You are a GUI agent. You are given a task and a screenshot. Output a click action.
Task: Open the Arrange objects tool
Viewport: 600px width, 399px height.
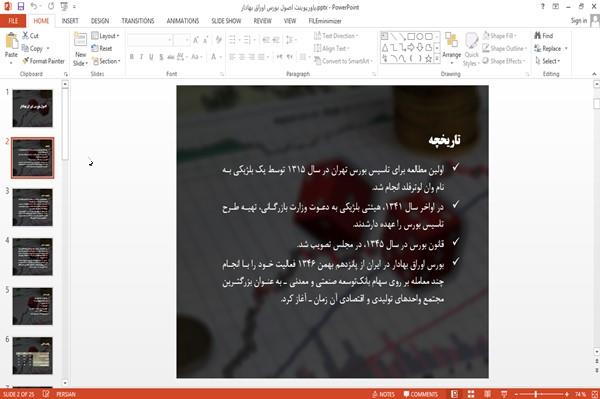coord(452,47)
